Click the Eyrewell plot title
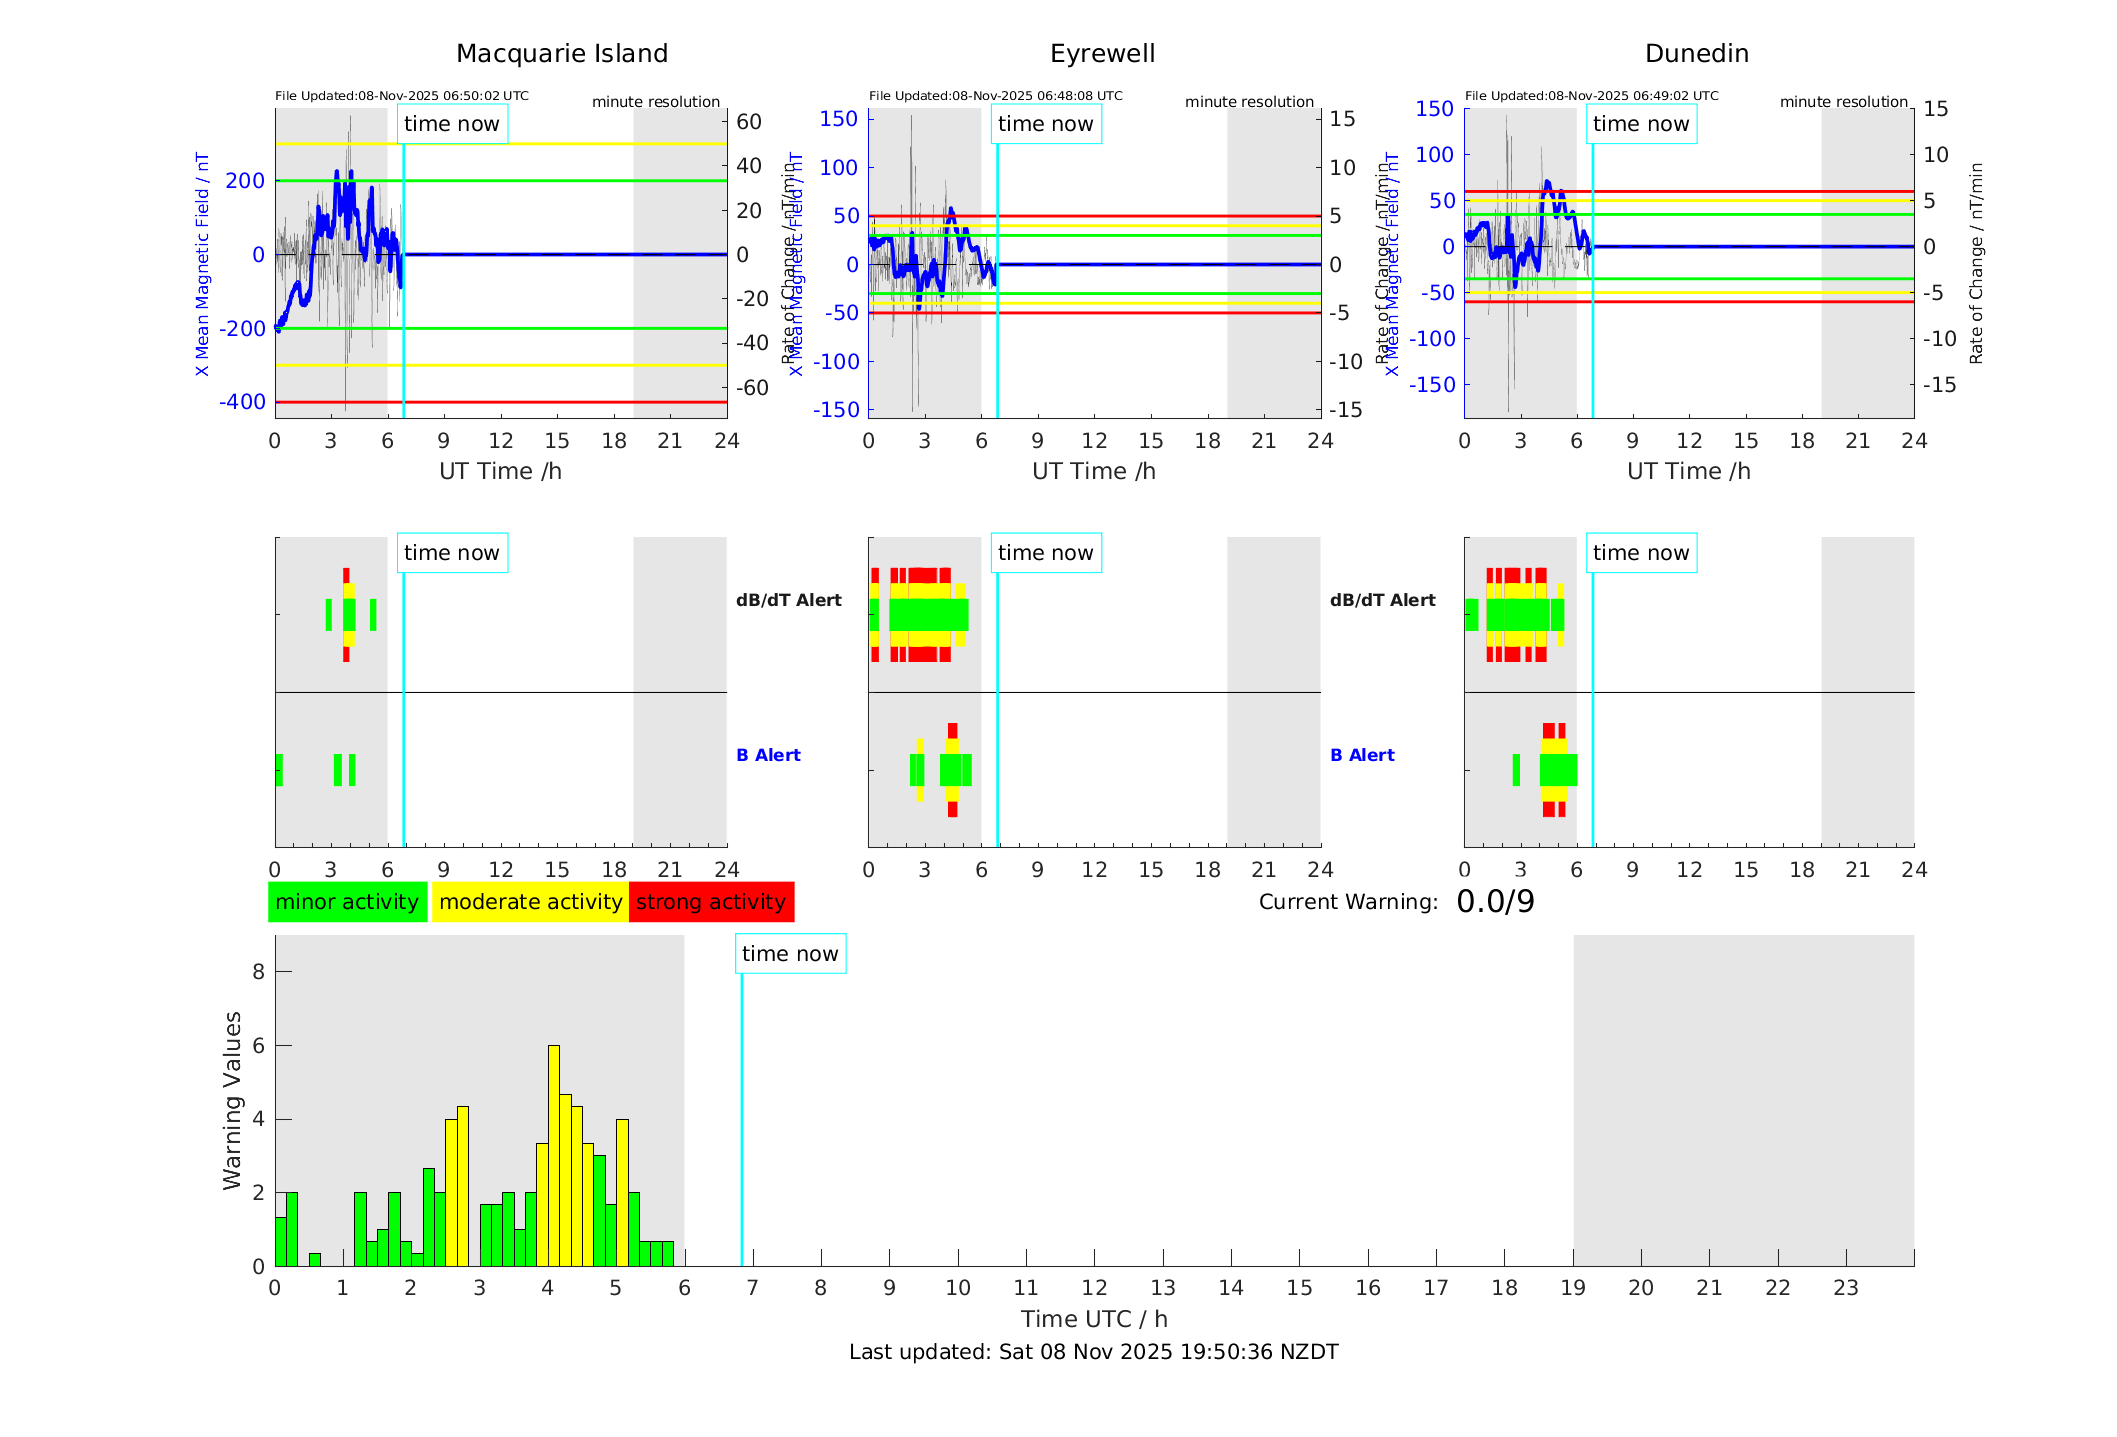The image size is (2117, 1437). pyautogui.click(x=1102, y=54)
